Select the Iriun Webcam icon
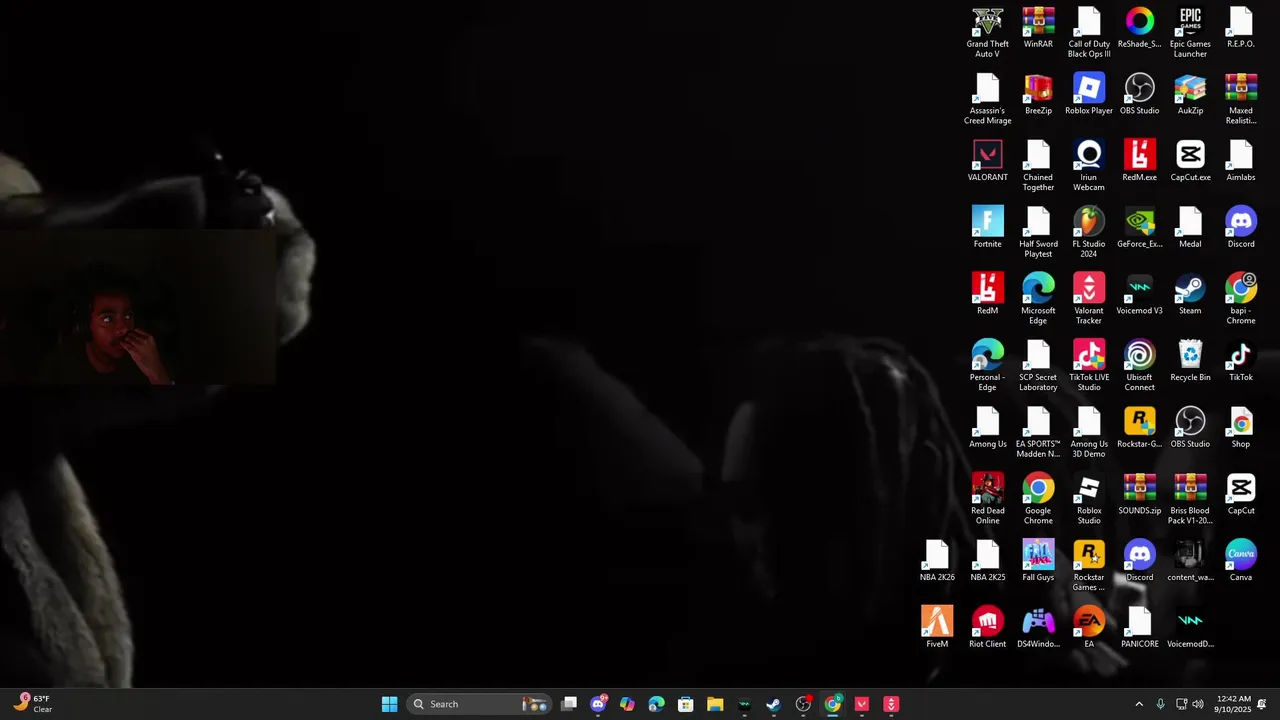This screenshot has width=1280, height=720. click(x=1089, y=166)
